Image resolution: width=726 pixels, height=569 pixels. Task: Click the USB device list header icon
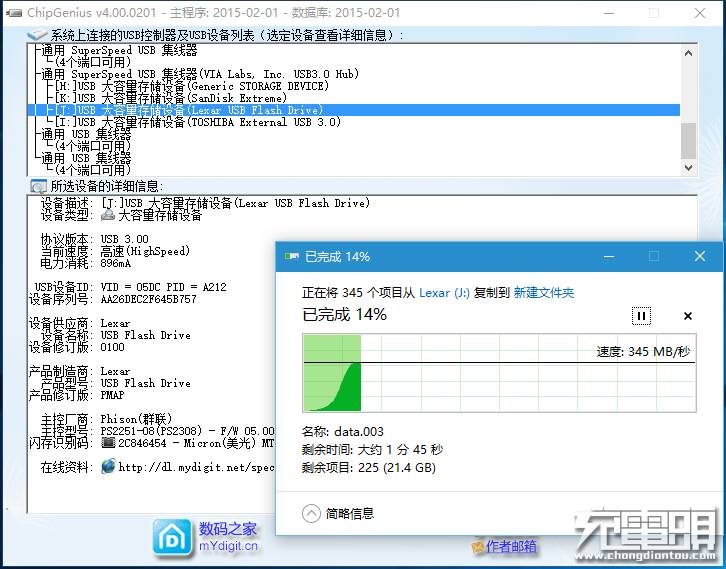[37, 35]
